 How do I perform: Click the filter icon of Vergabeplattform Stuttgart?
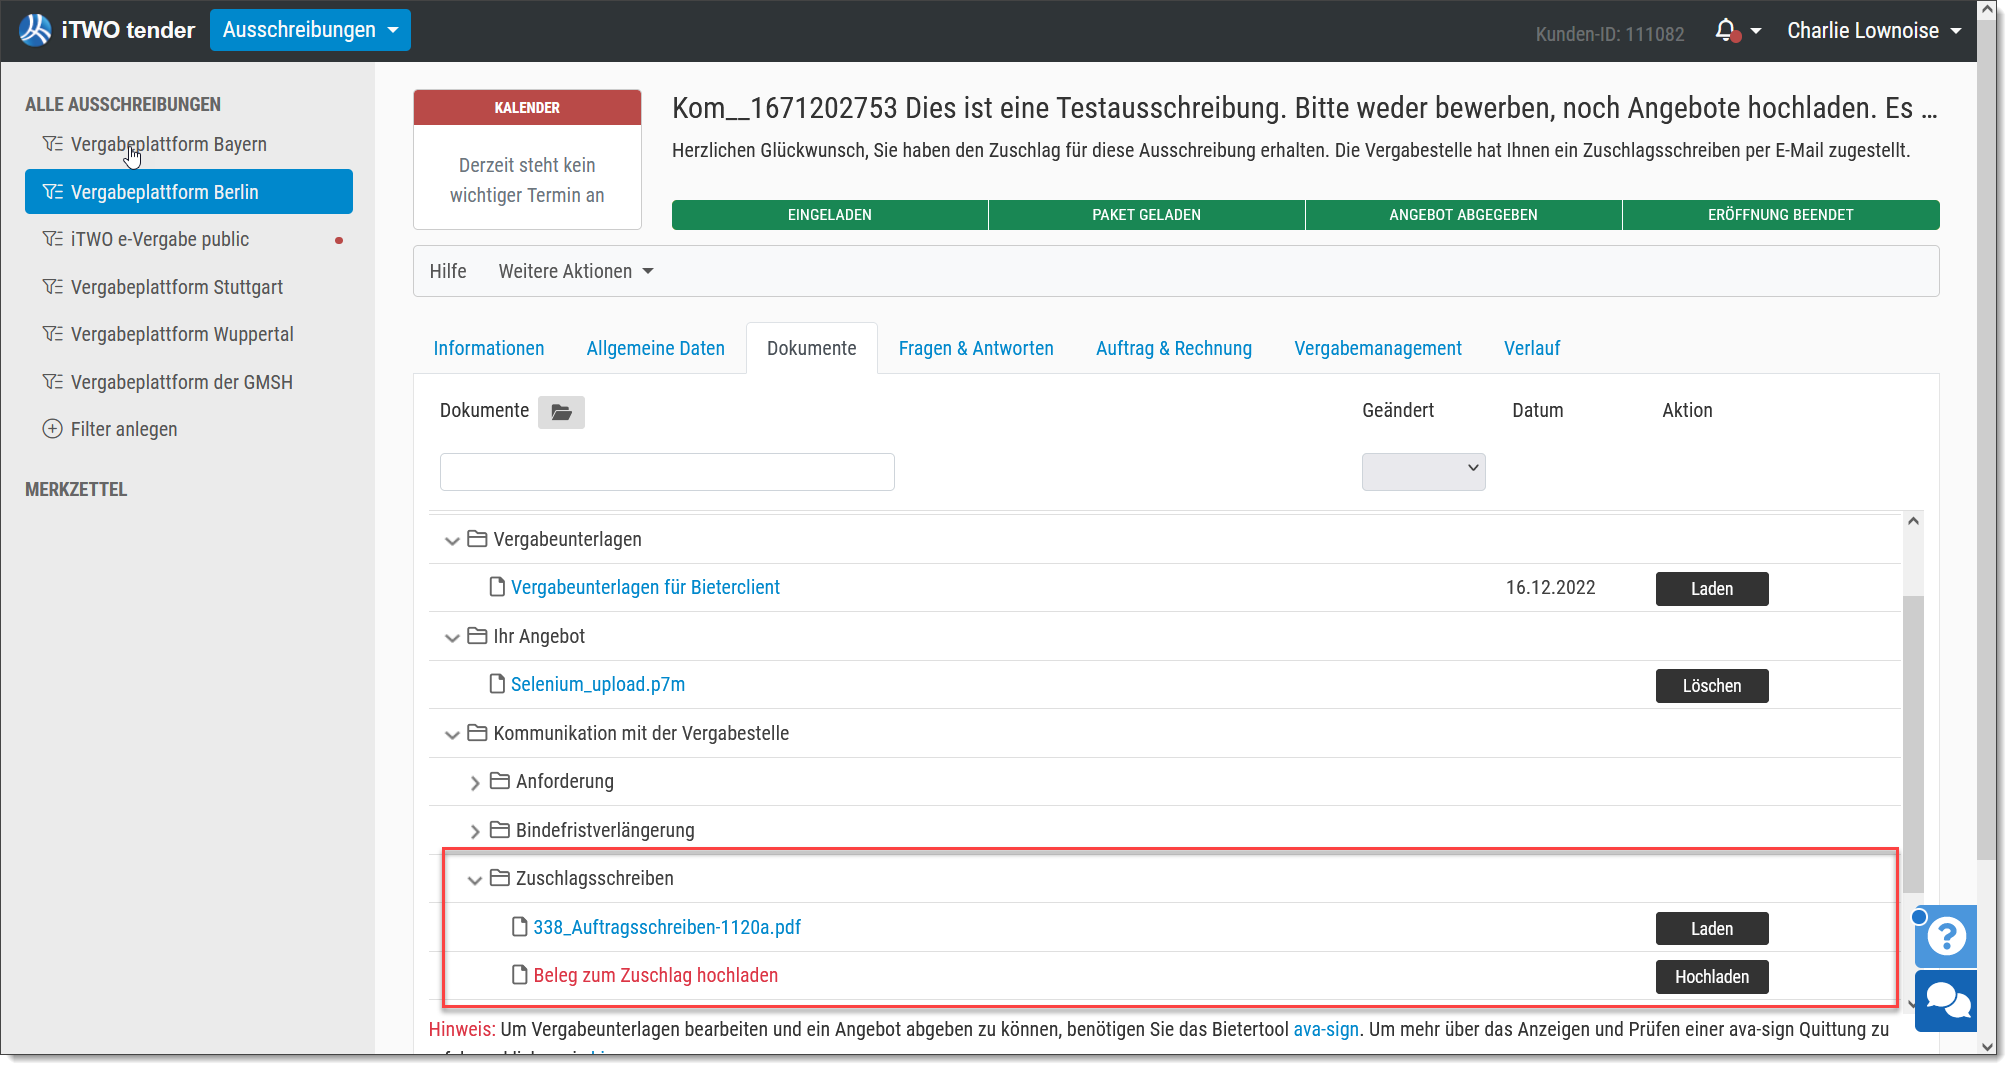pos(53,287)
